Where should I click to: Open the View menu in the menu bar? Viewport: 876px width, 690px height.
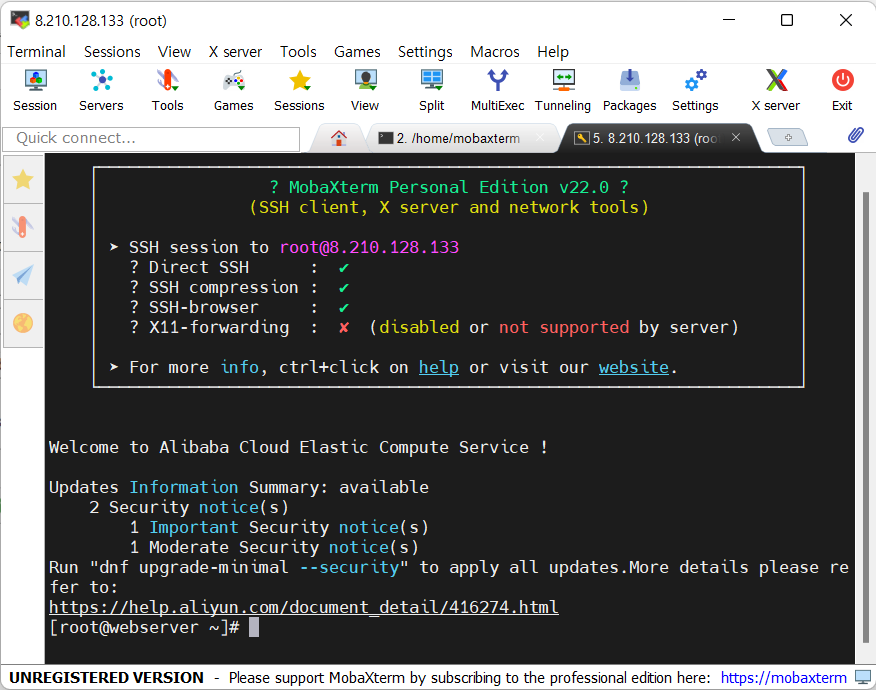coord(174,52)
